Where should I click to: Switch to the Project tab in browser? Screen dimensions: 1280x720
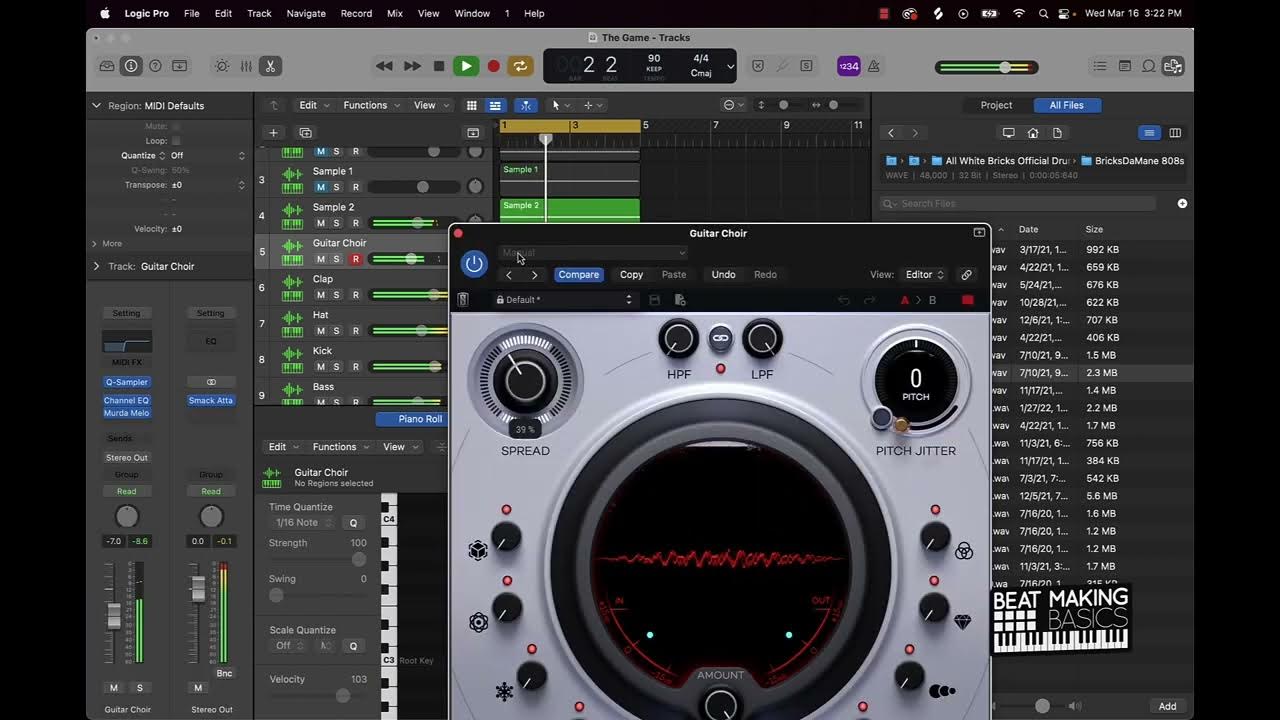pos(996,105)
